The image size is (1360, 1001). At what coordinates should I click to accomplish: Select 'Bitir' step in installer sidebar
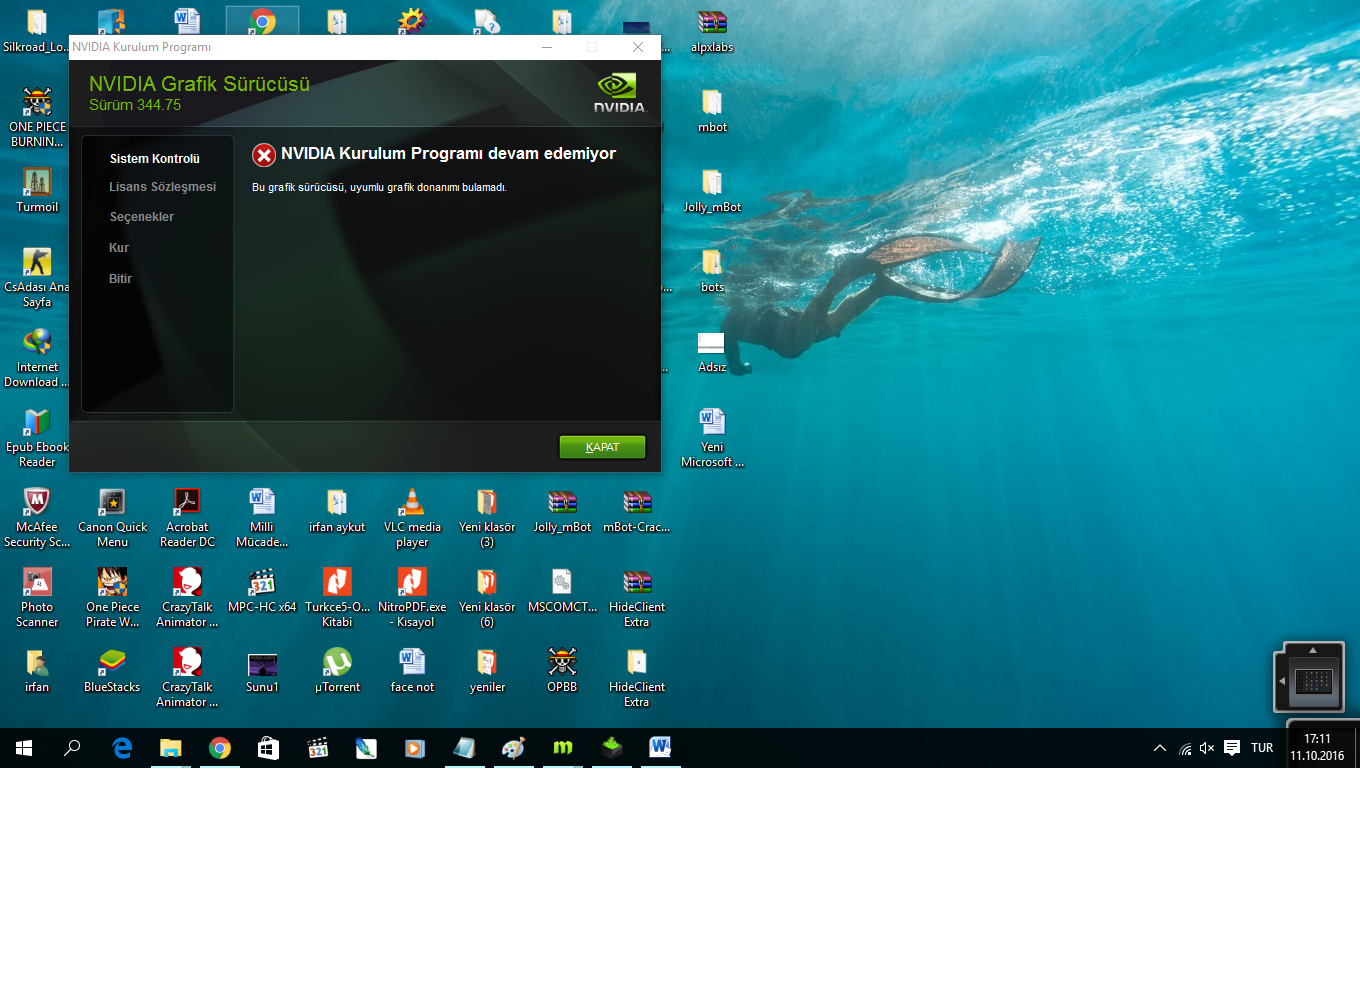click(x=120, y=279)
